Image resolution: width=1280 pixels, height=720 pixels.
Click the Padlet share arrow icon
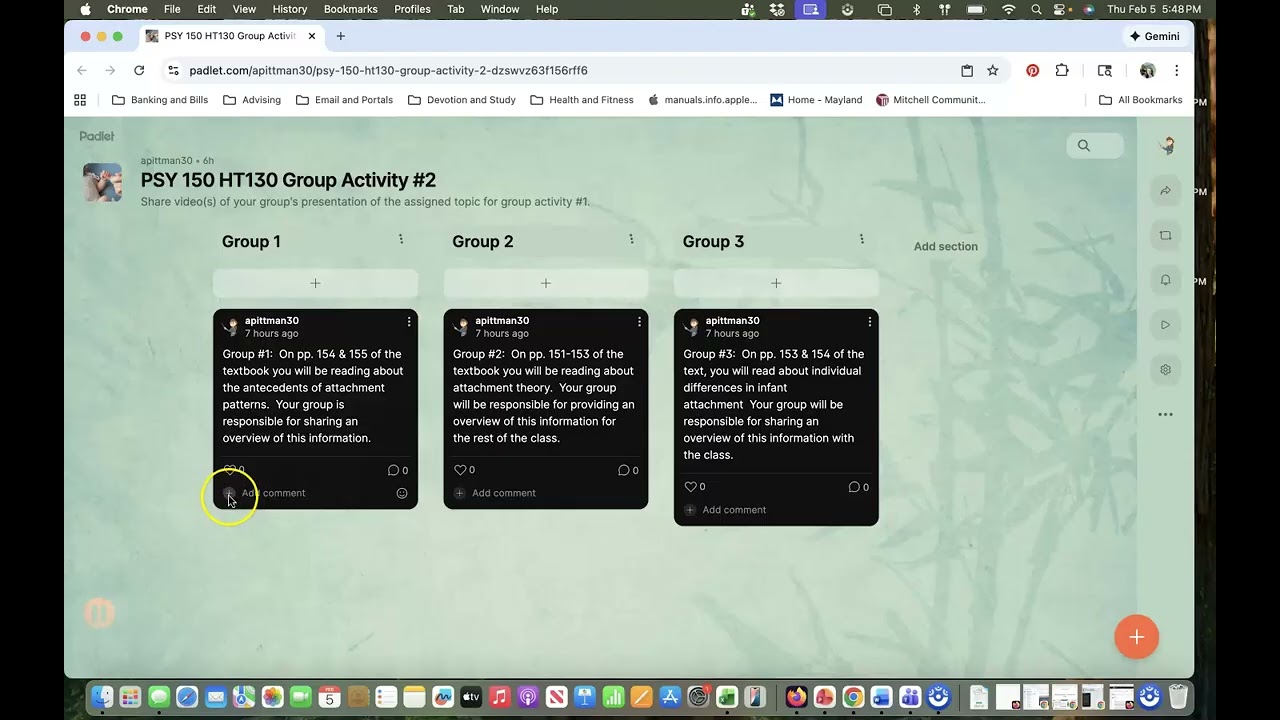[1165, 191]
